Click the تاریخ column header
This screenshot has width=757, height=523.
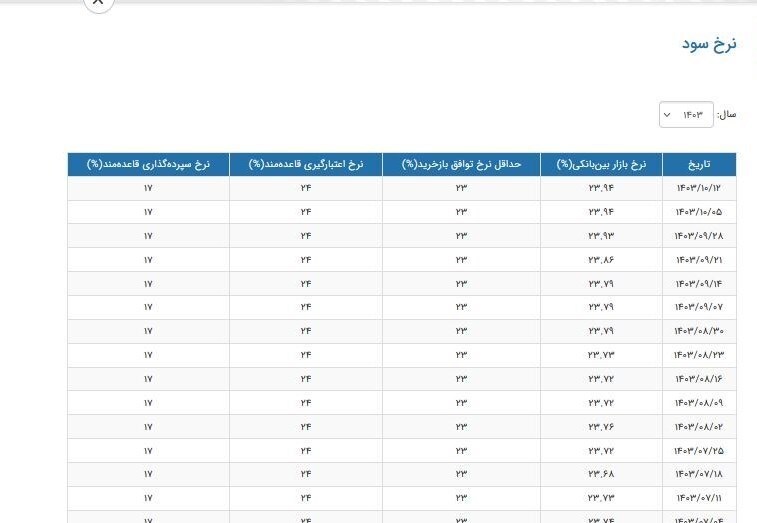coord(699,164)
